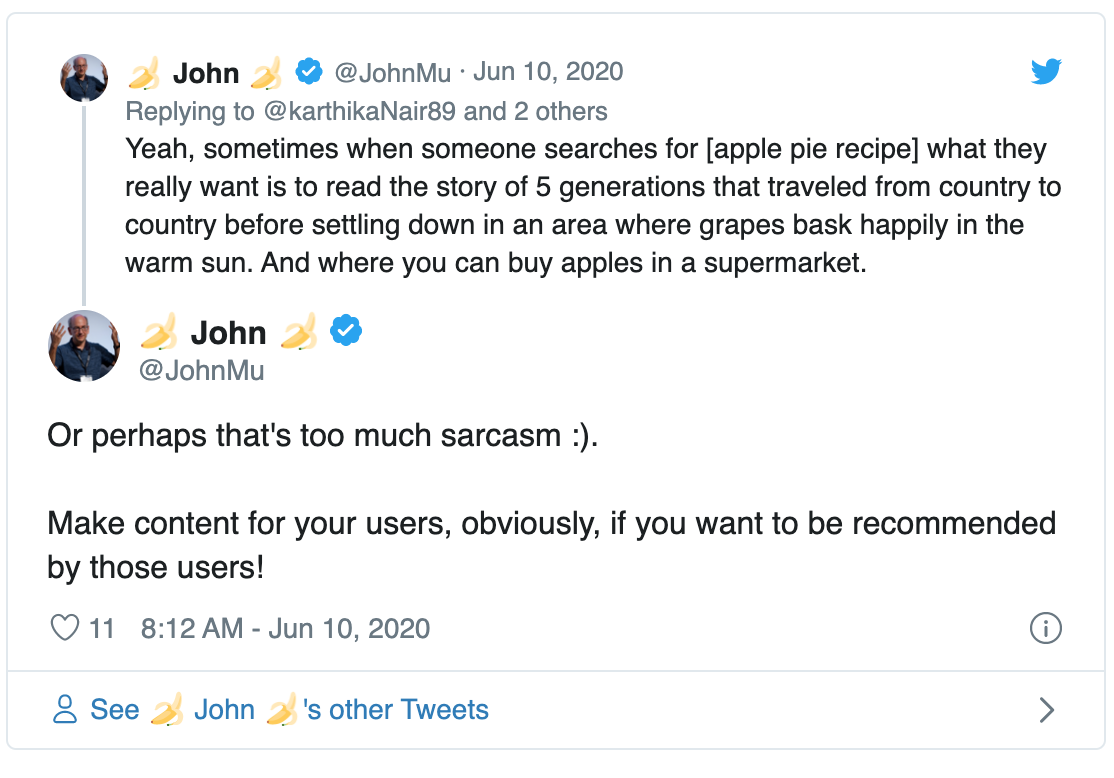Click John's profile avatar on the second tweet
This screenshot has height=778, width=1114.
[84, 345]
